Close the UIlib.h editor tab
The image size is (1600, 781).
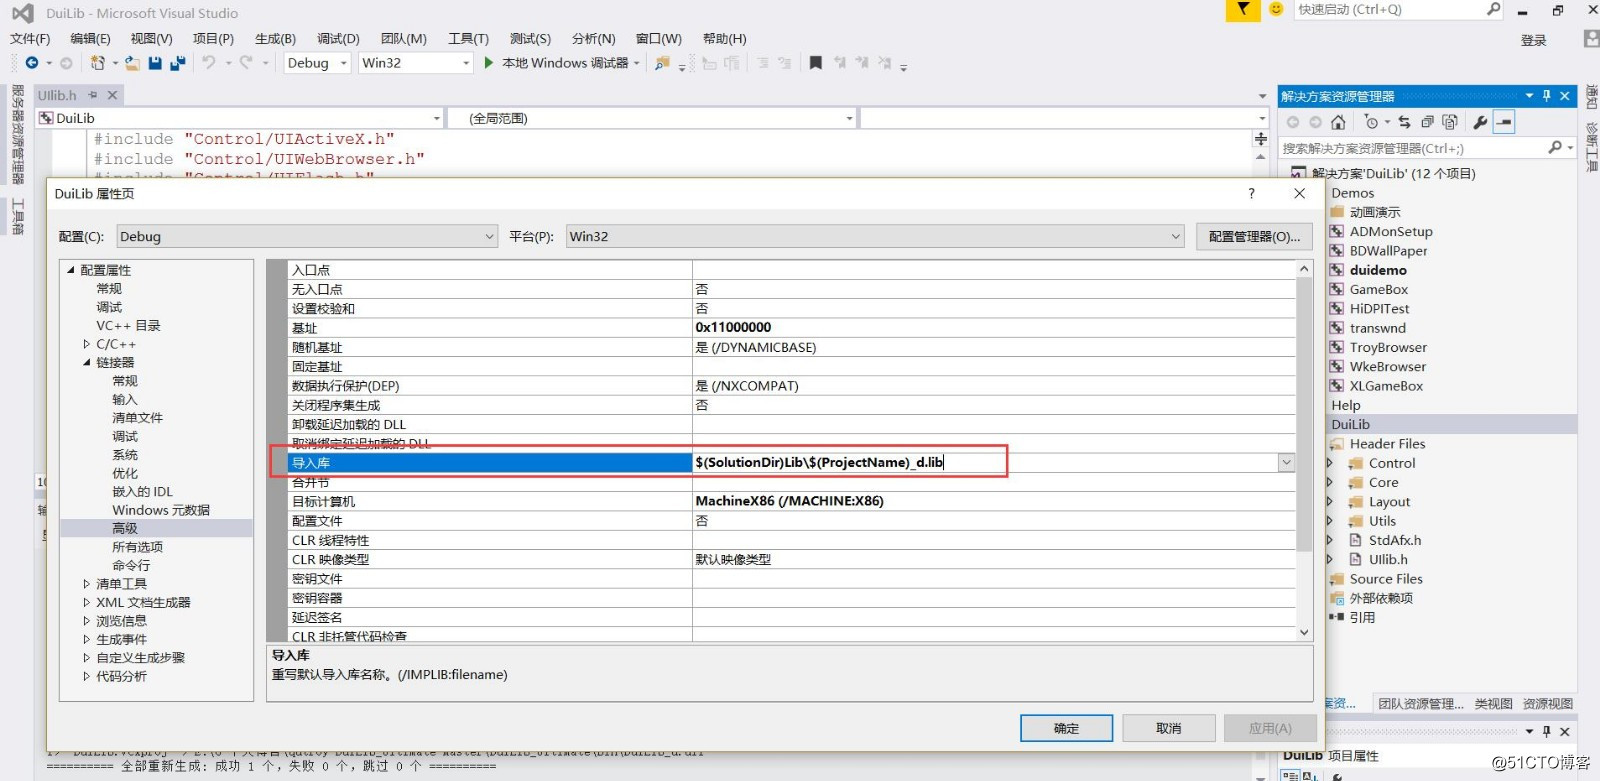pyautogui.click(x=112, y=95)
